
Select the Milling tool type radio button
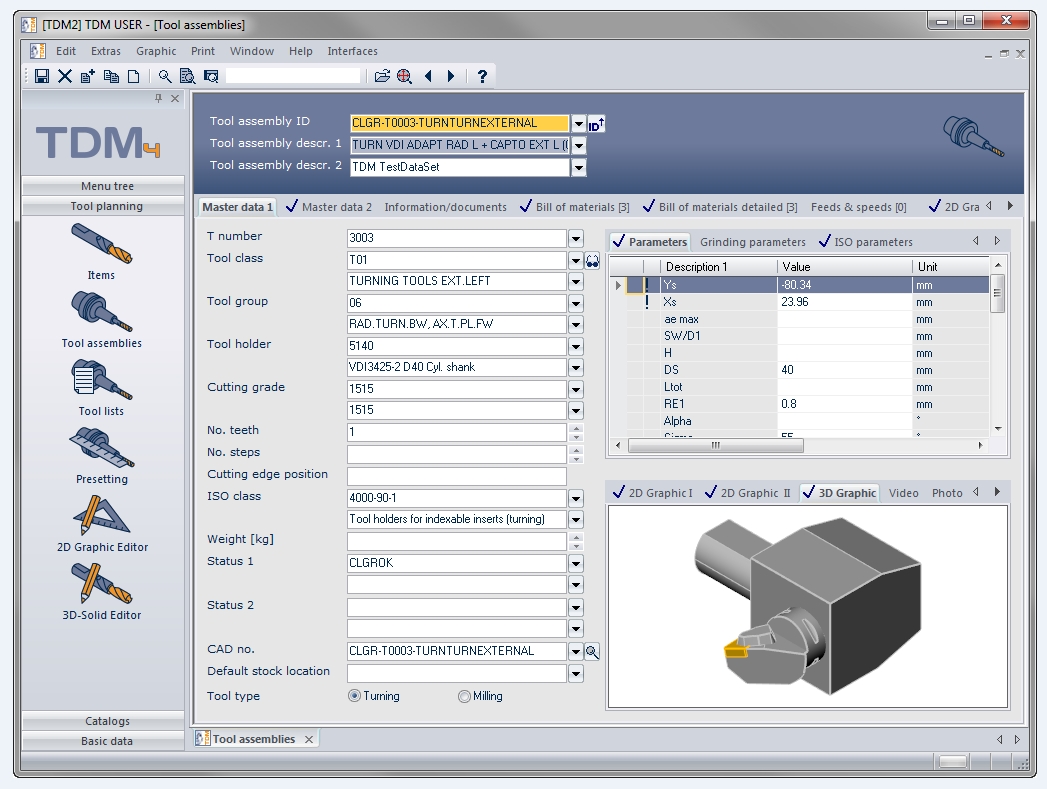(x=464, y=697)
